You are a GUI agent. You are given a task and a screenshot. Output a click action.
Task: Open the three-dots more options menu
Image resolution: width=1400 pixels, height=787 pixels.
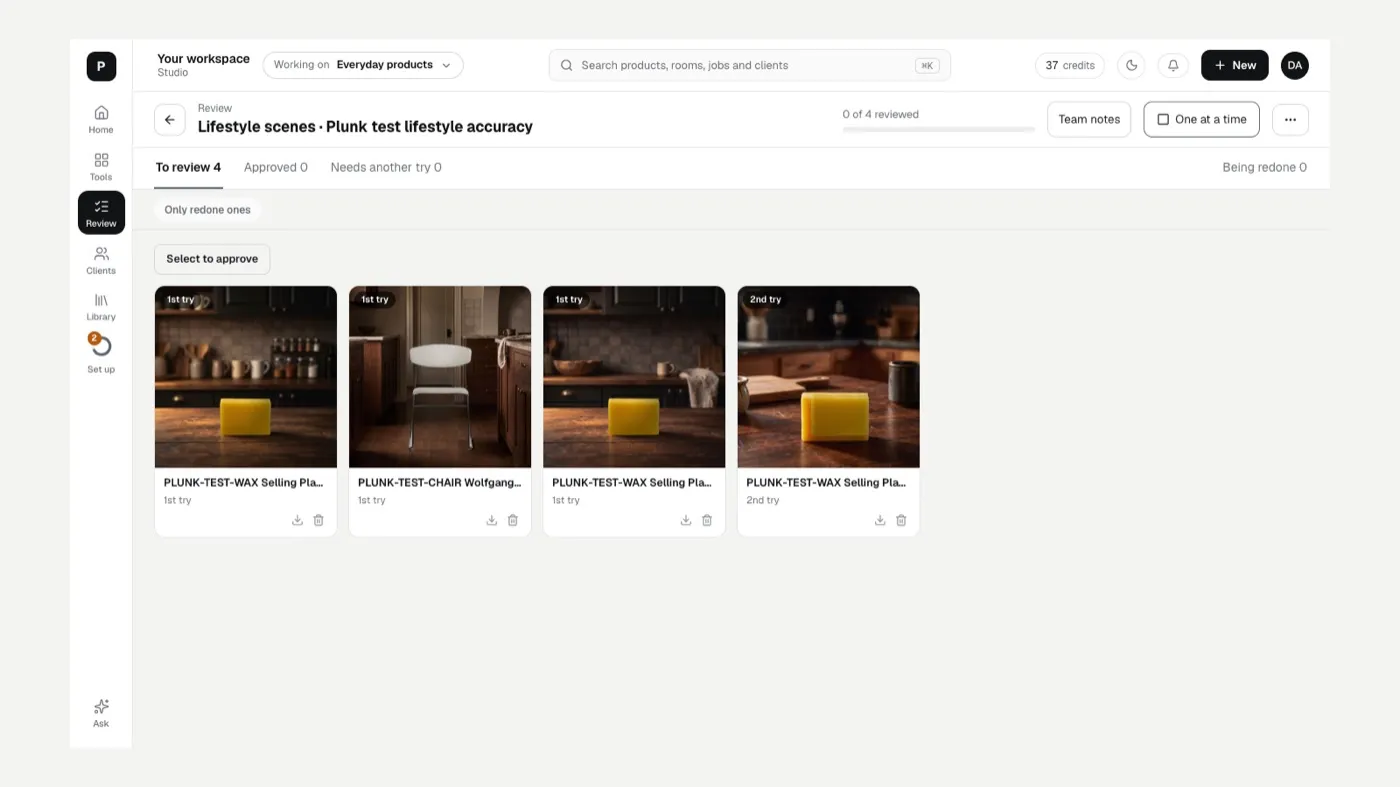(x=1290, y=119)
